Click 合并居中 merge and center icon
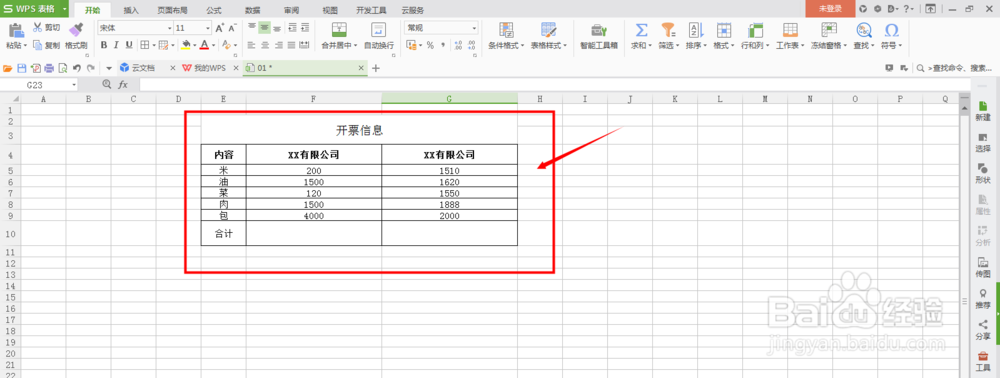This screenshot has width=1000, height=378. click(x=339, y=30)
